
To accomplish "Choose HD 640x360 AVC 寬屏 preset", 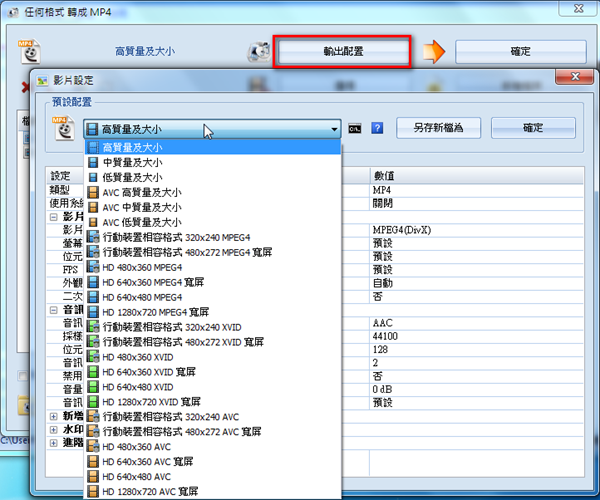I will [212, 461].
